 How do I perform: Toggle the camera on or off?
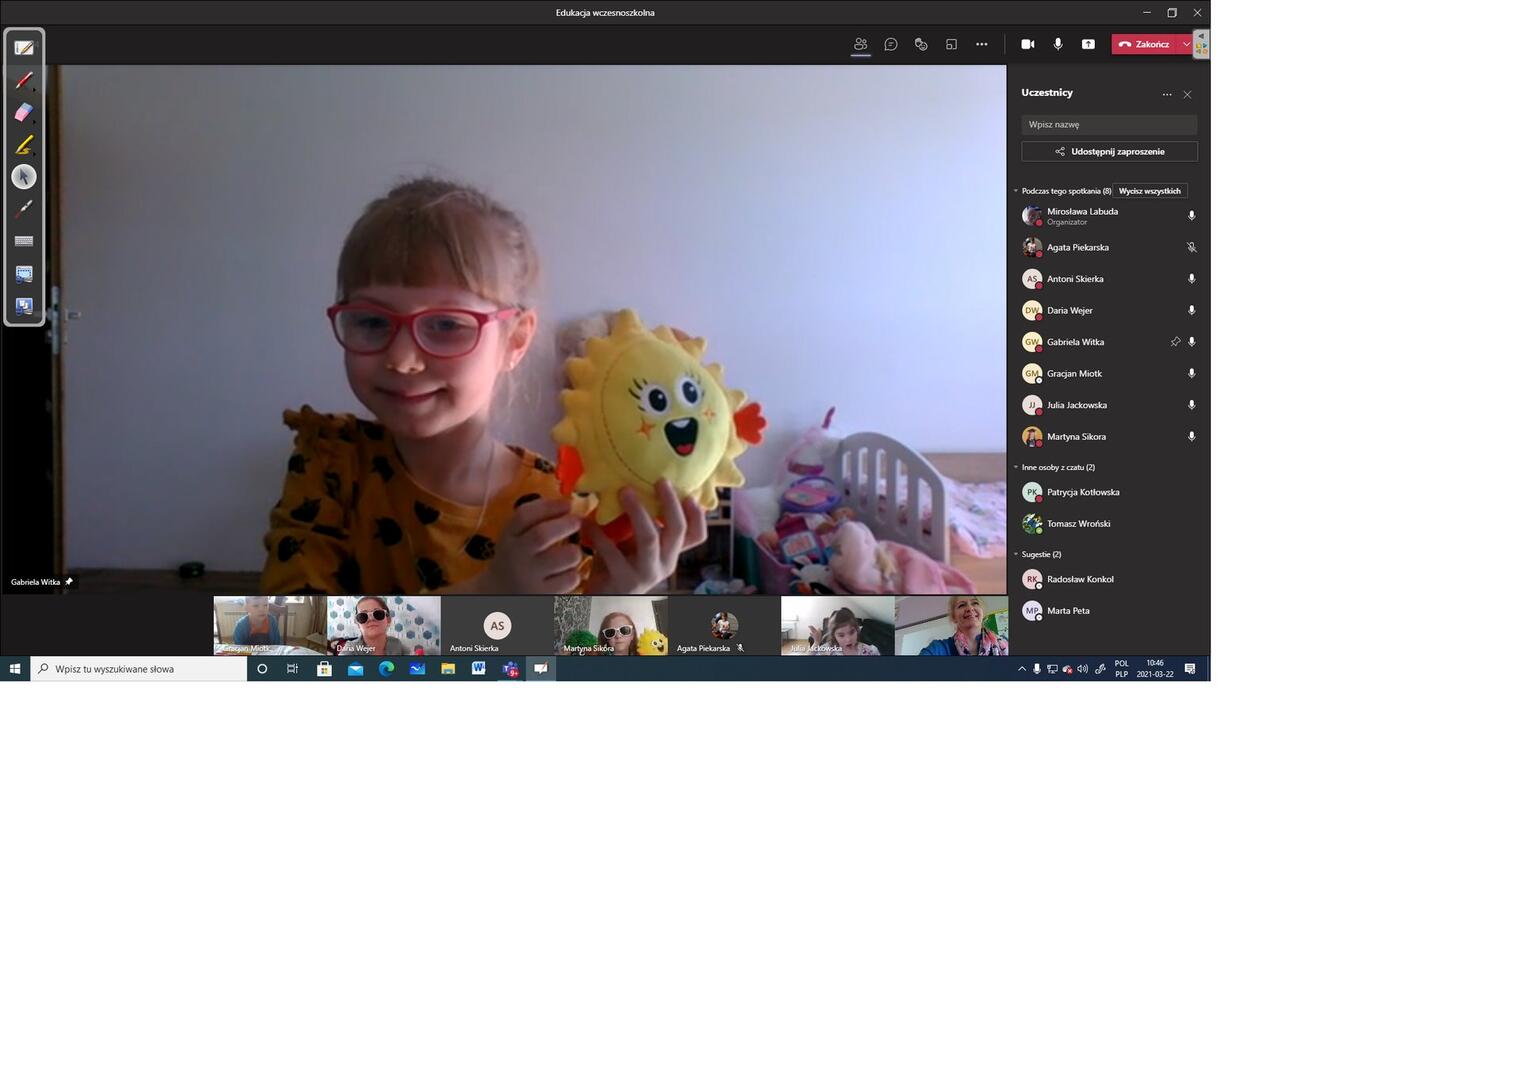(1027, 44)
